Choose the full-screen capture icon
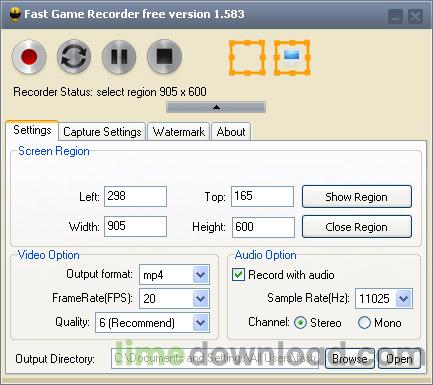Viewport: 433px width, 385px height. coord(292,58)
